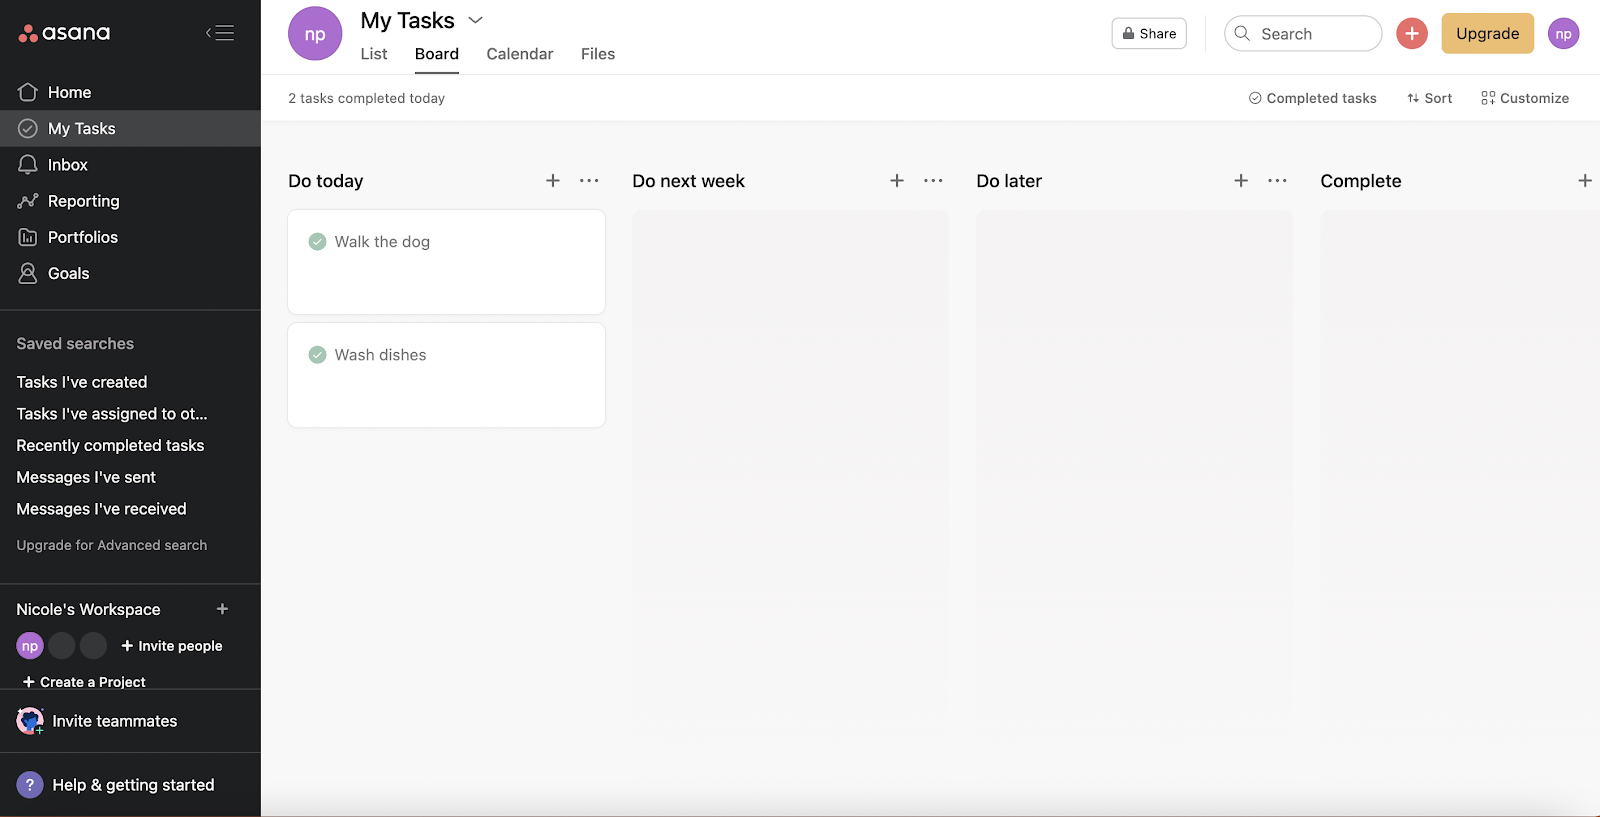Click the Invite teammates avatar icon
Screen dimensions: 1600x817
point(30,721)
